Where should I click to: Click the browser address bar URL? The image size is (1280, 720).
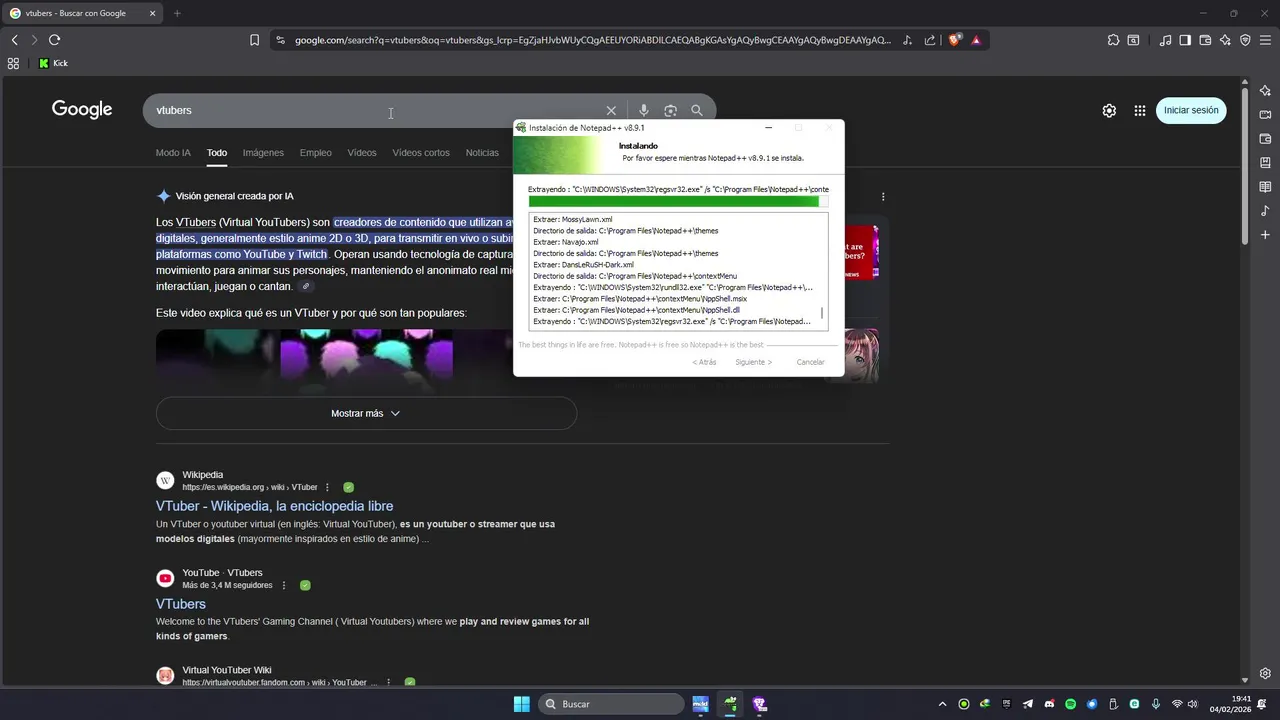592,40
